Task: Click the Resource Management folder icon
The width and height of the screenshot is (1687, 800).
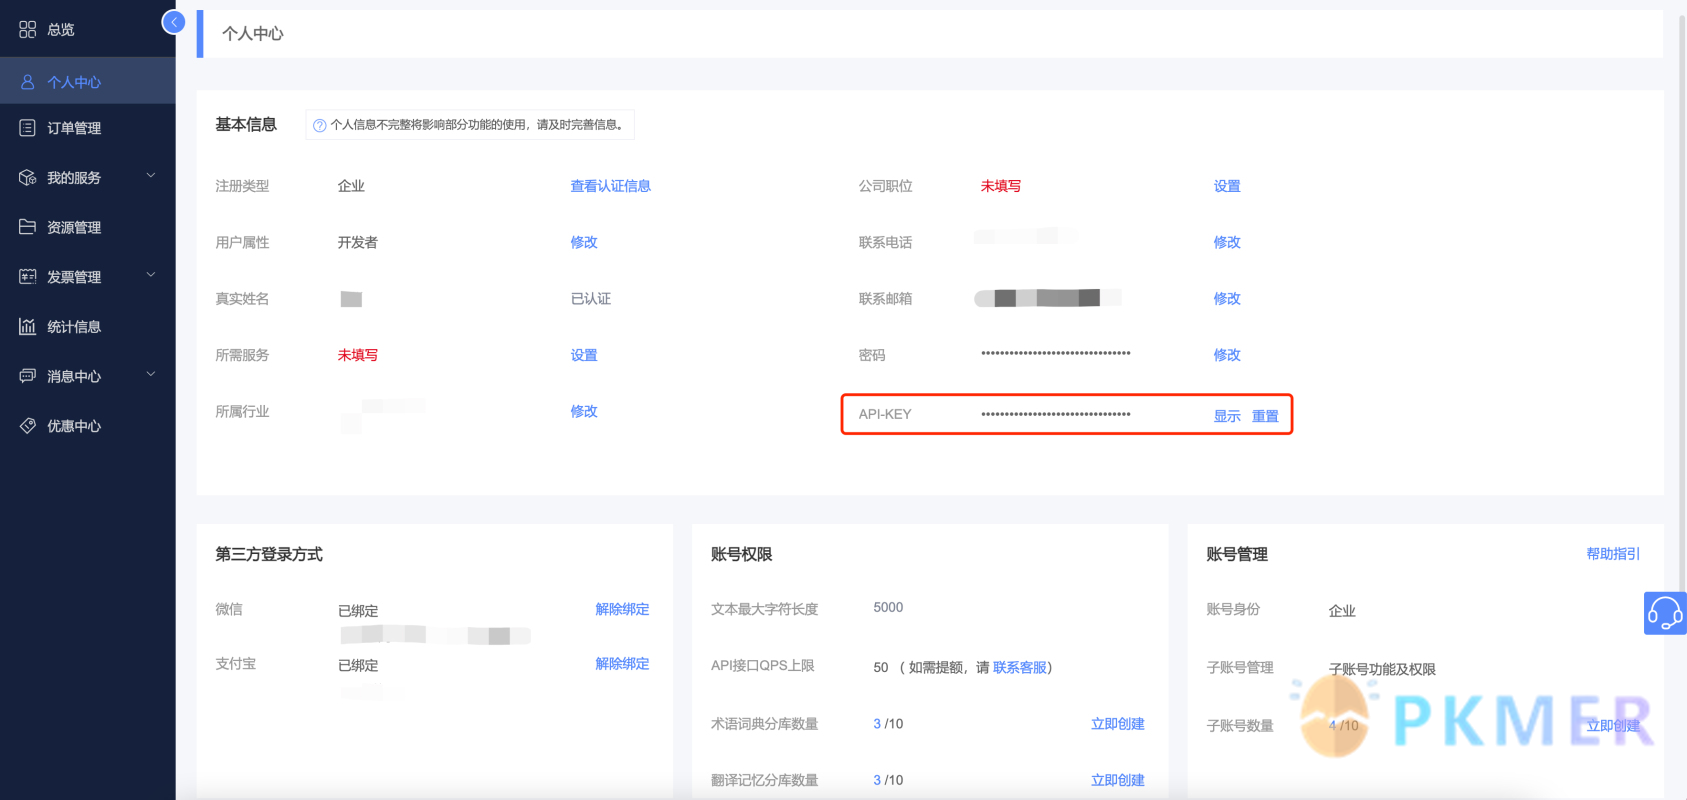Action: coord(27,227)
